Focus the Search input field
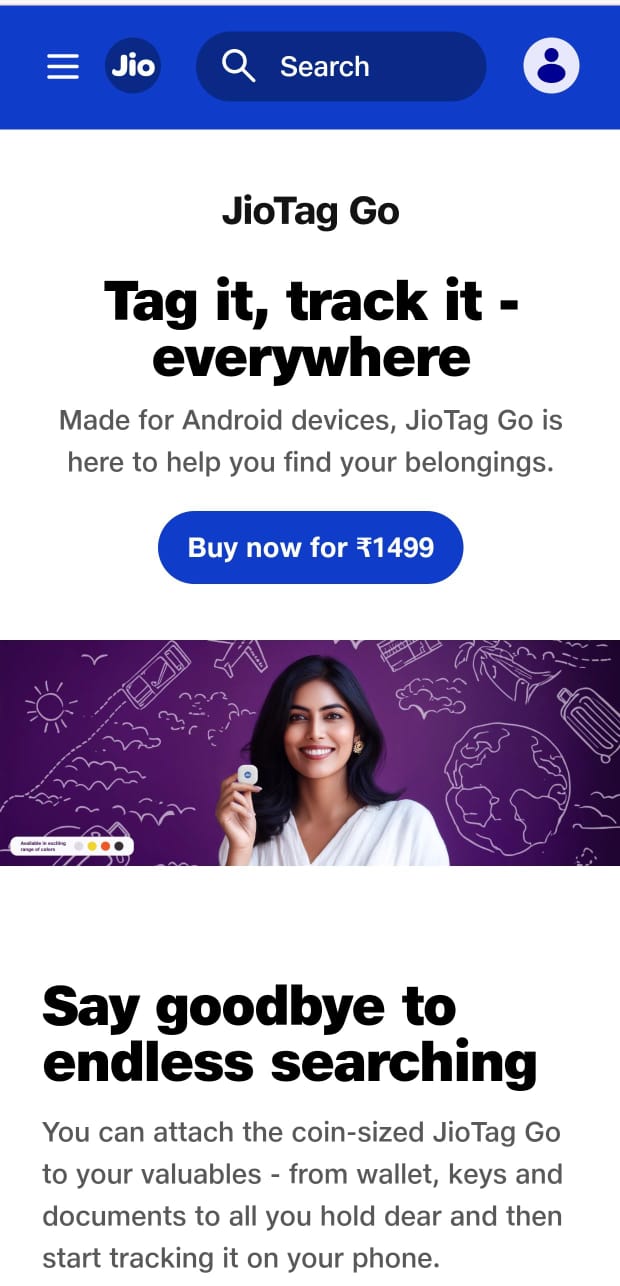The height and width of the screenshot is (1286, 620). (341, 66)
